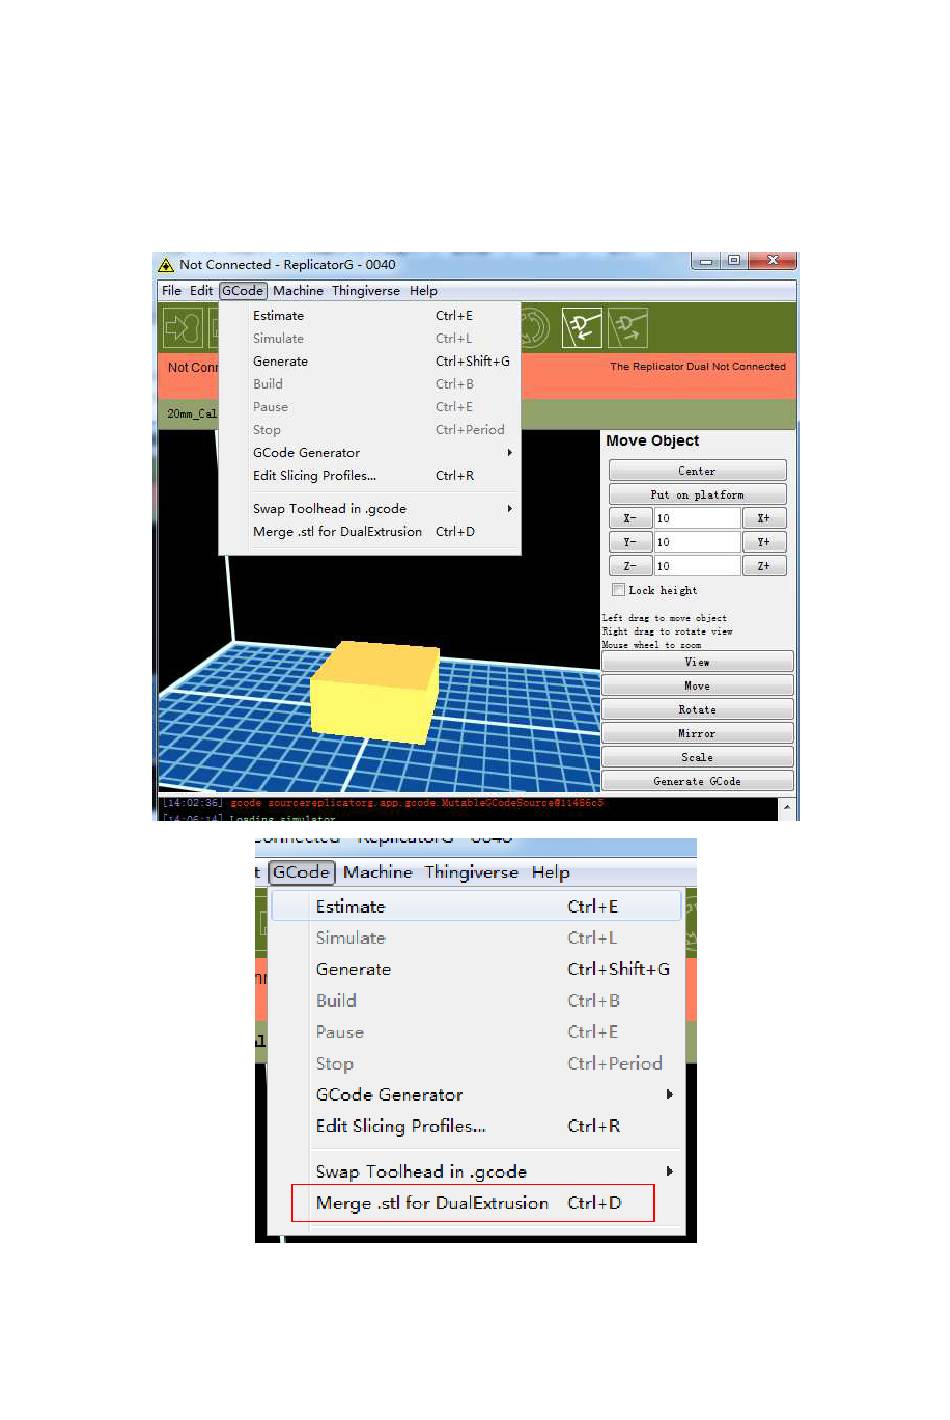Click the Y distance input field
Screen dimensions: 950x1420
[x=697, y=542]
